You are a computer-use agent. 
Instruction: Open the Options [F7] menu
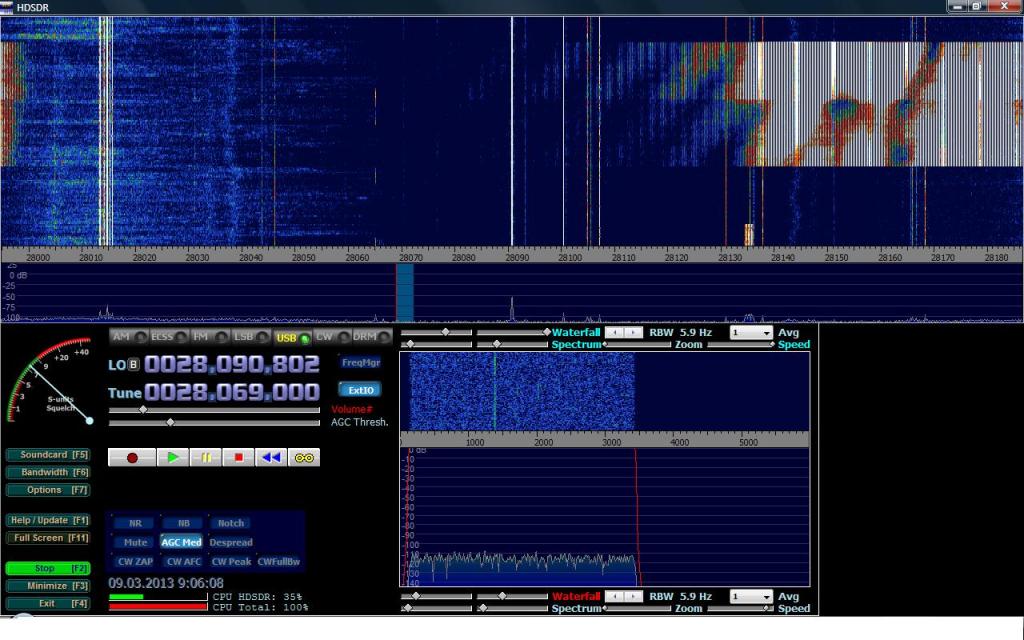(x=50, y=490)
